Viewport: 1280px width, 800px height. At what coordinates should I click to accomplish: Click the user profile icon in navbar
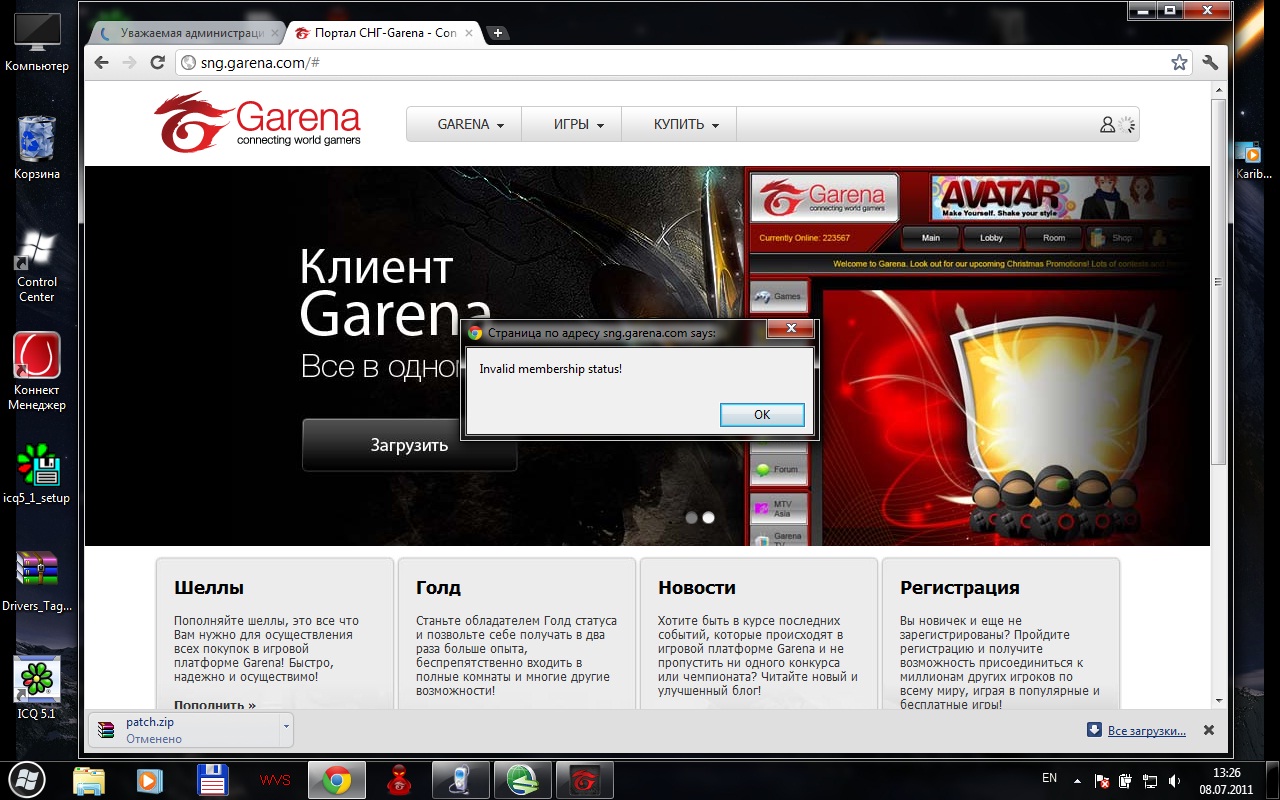[1107, 125]
